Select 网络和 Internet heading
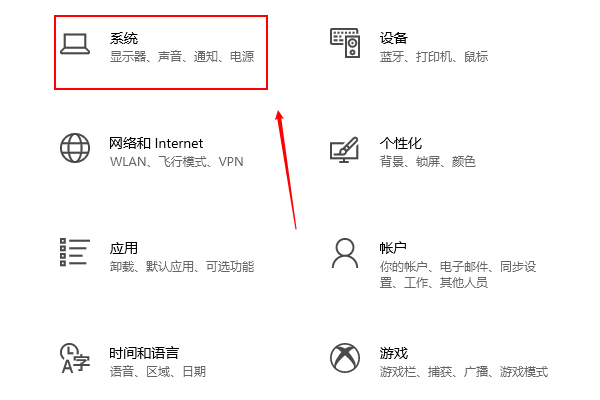This screenshot has width=600, height=400. [156, 143]
